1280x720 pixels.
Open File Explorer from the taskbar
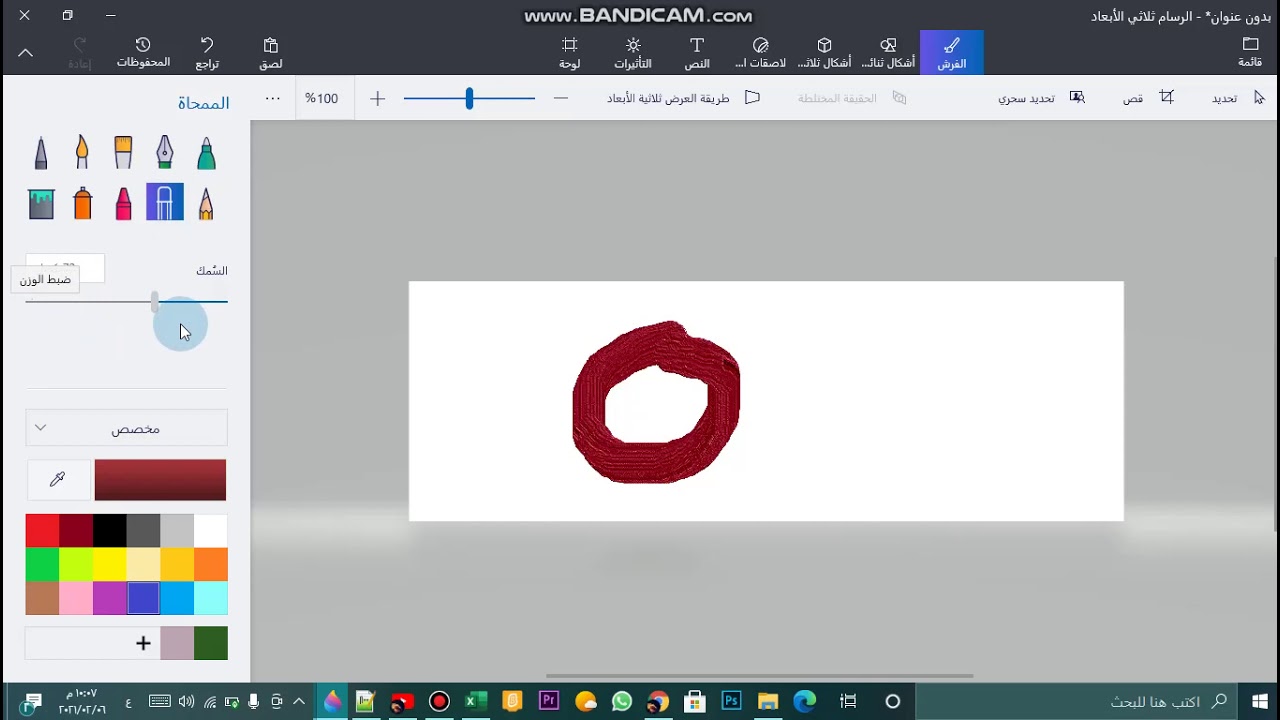point(768,701)
